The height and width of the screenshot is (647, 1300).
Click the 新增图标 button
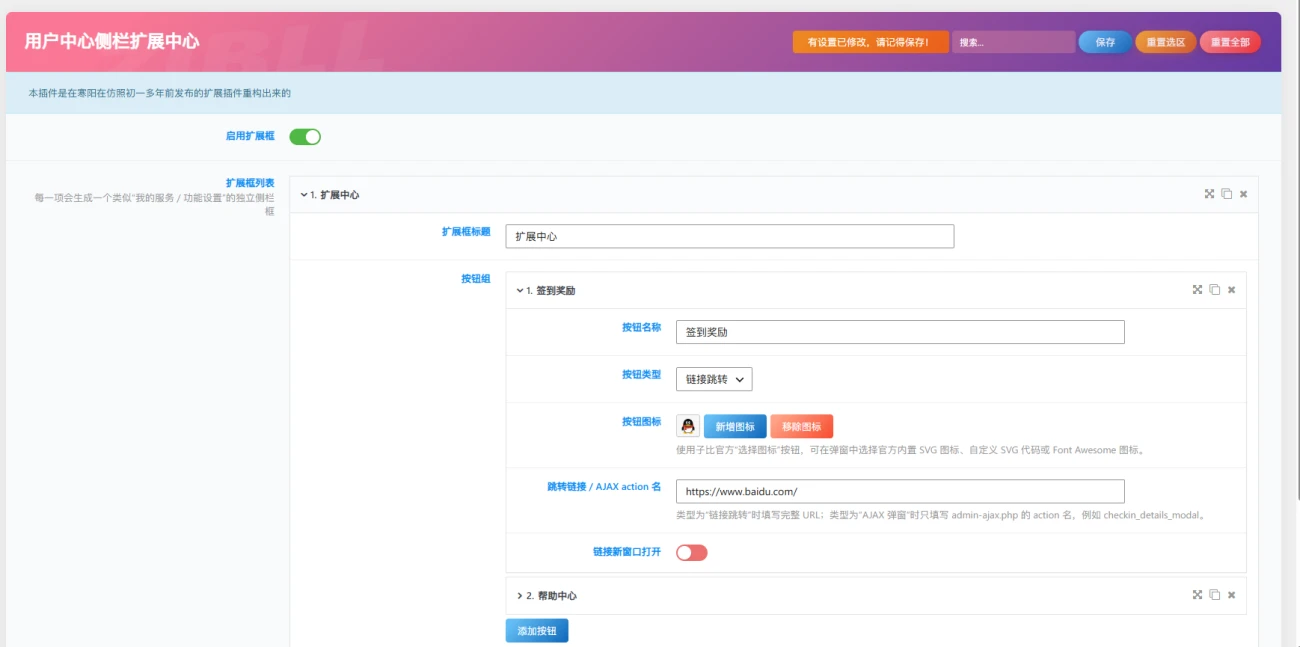click(x=736, y=426)
